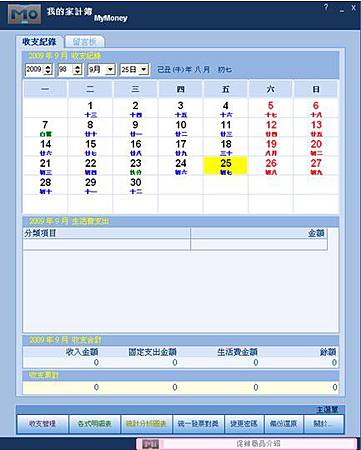Open the 收支管理 button
Screen dimensions: 361x450
pos(42,424)
